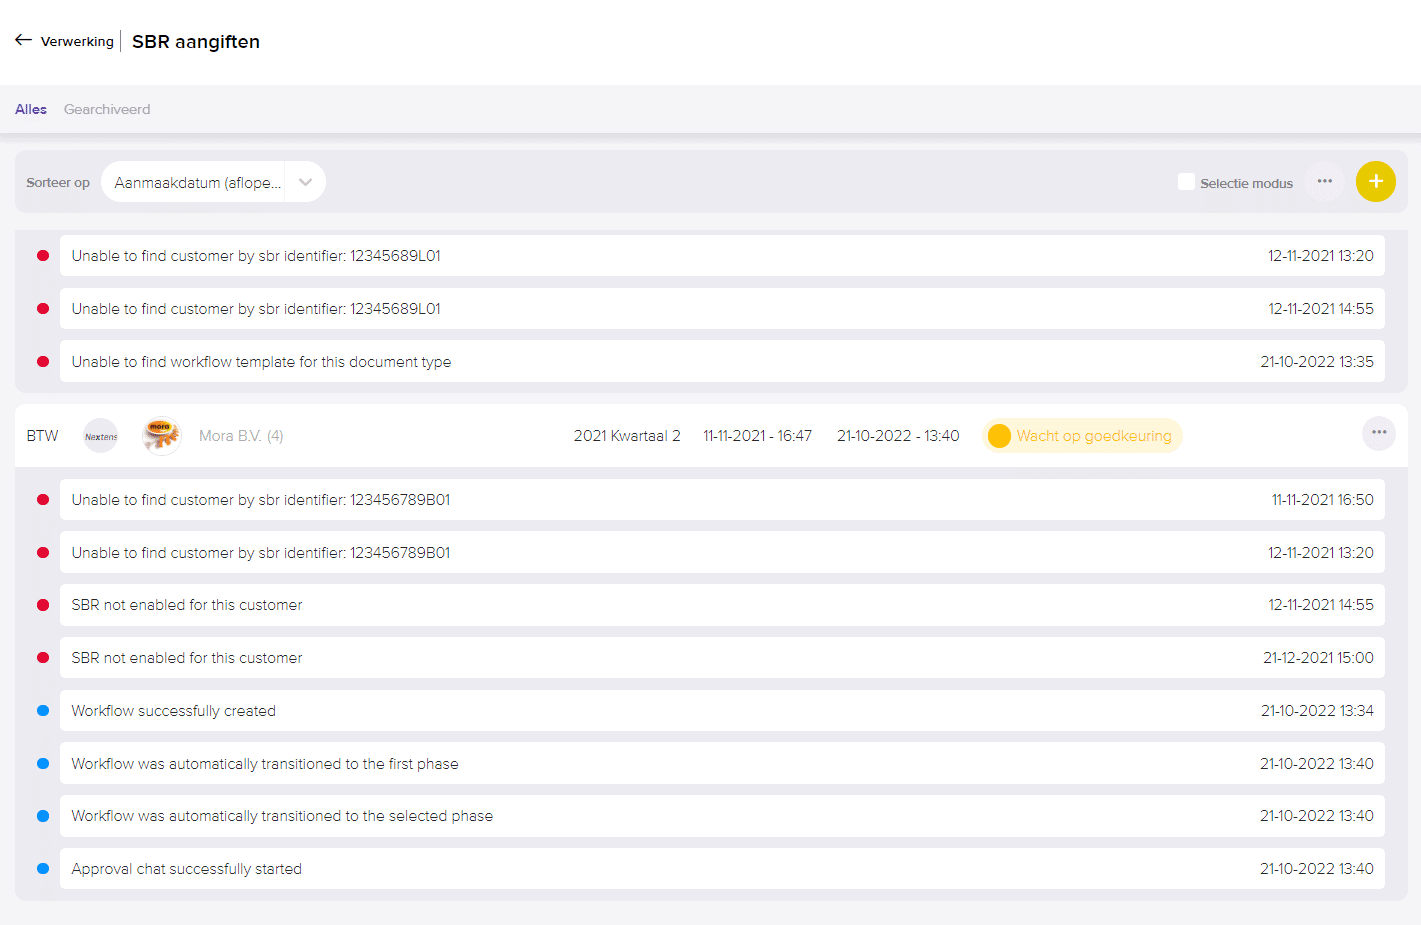Go back using the Verwerking arrow

23,40
